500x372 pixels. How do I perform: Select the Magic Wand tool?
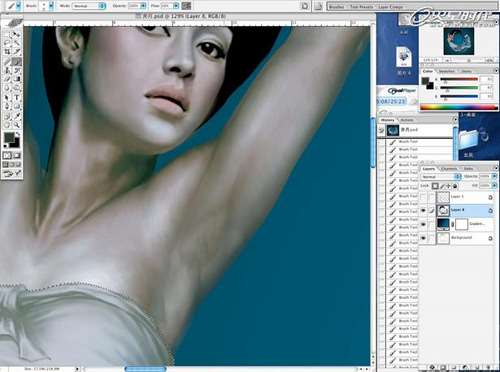click(x=16, y=43)
